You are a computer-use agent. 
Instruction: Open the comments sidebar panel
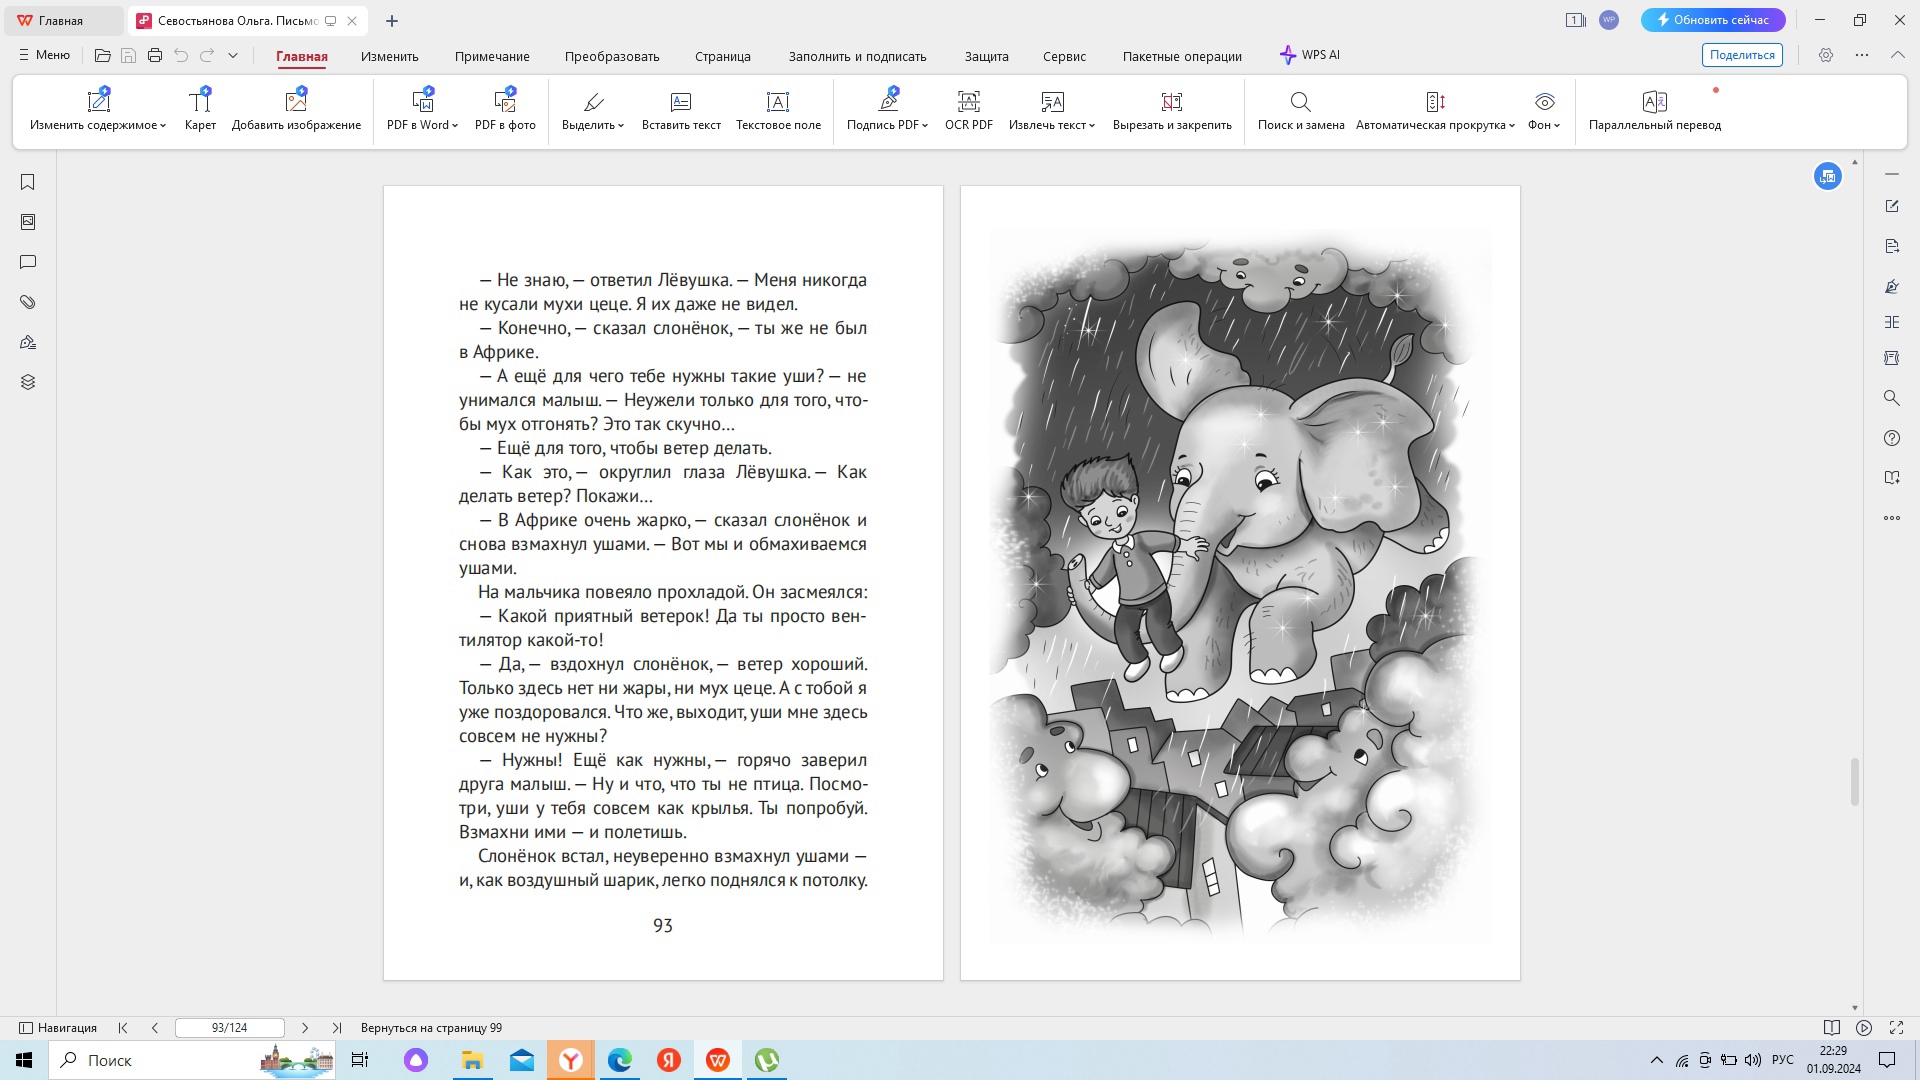(x=28, y=262)
